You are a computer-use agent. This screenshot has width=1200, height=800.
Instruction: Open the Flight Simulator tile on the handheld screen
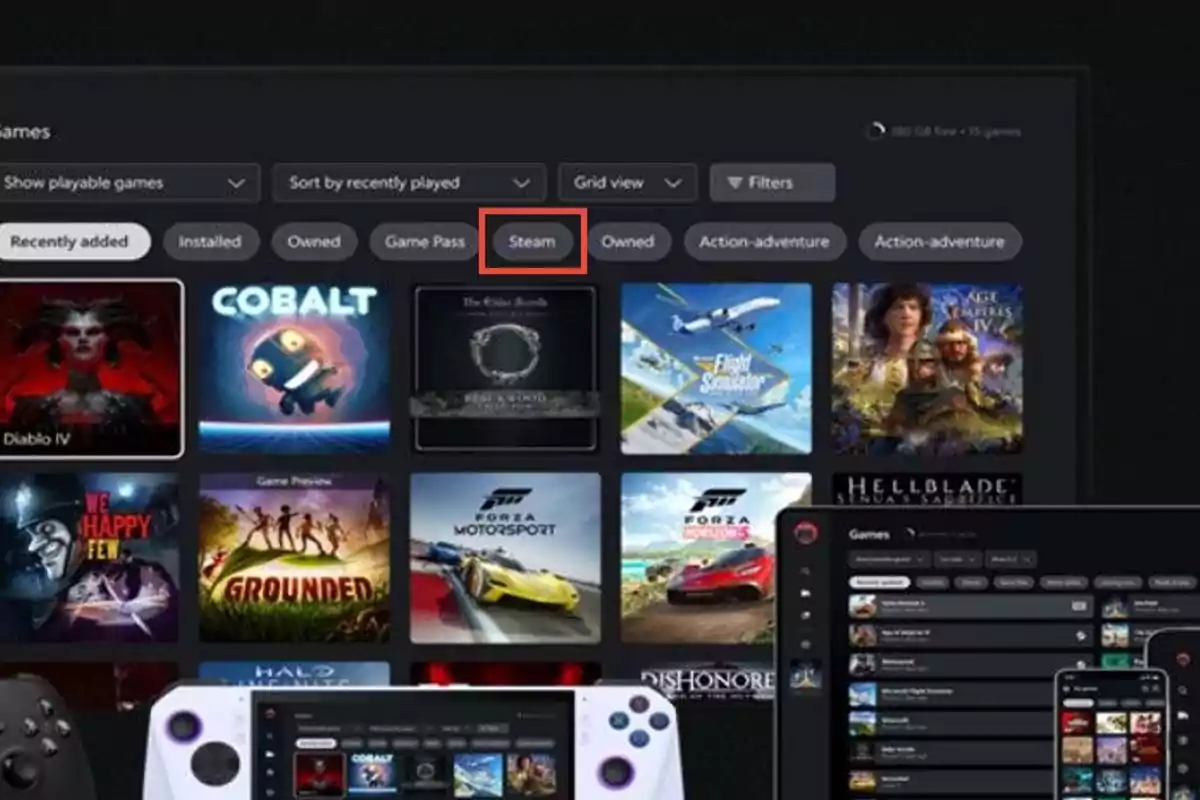click(478, 775)
